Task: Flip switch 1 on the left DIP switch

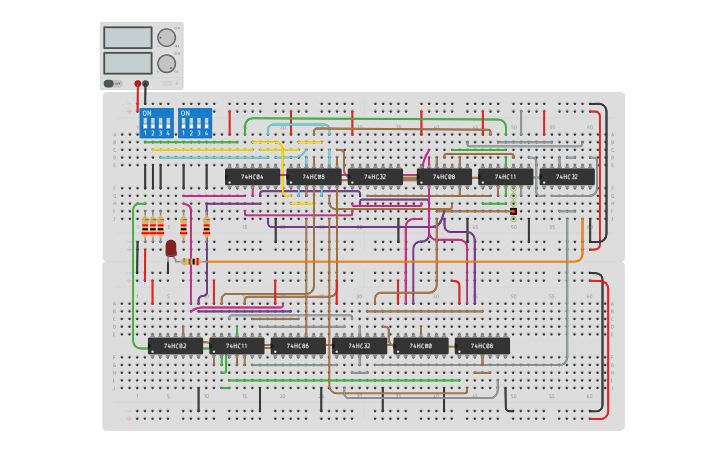Action: point(145,123)
